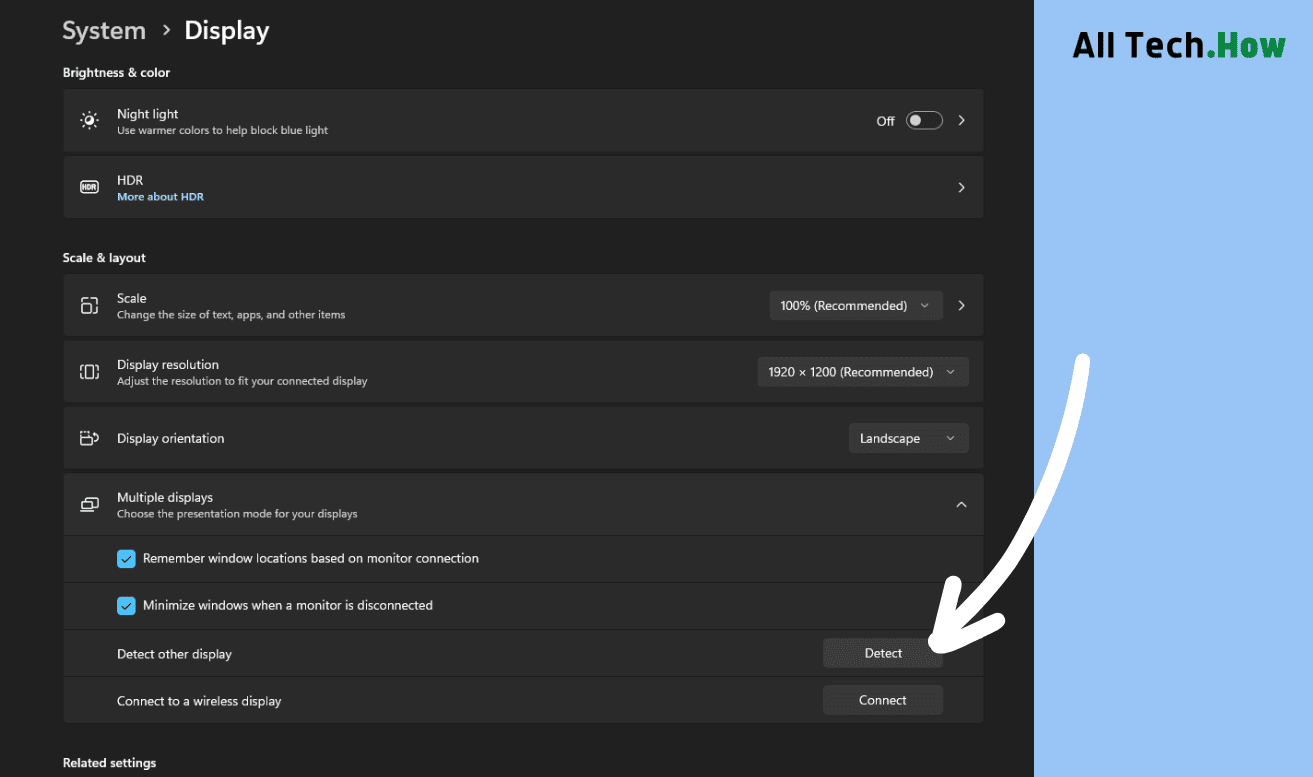Viewport: 1313px width, 777px height.
Task: Collapse the Multiple displays section
Action: click(x=961, y=505)
